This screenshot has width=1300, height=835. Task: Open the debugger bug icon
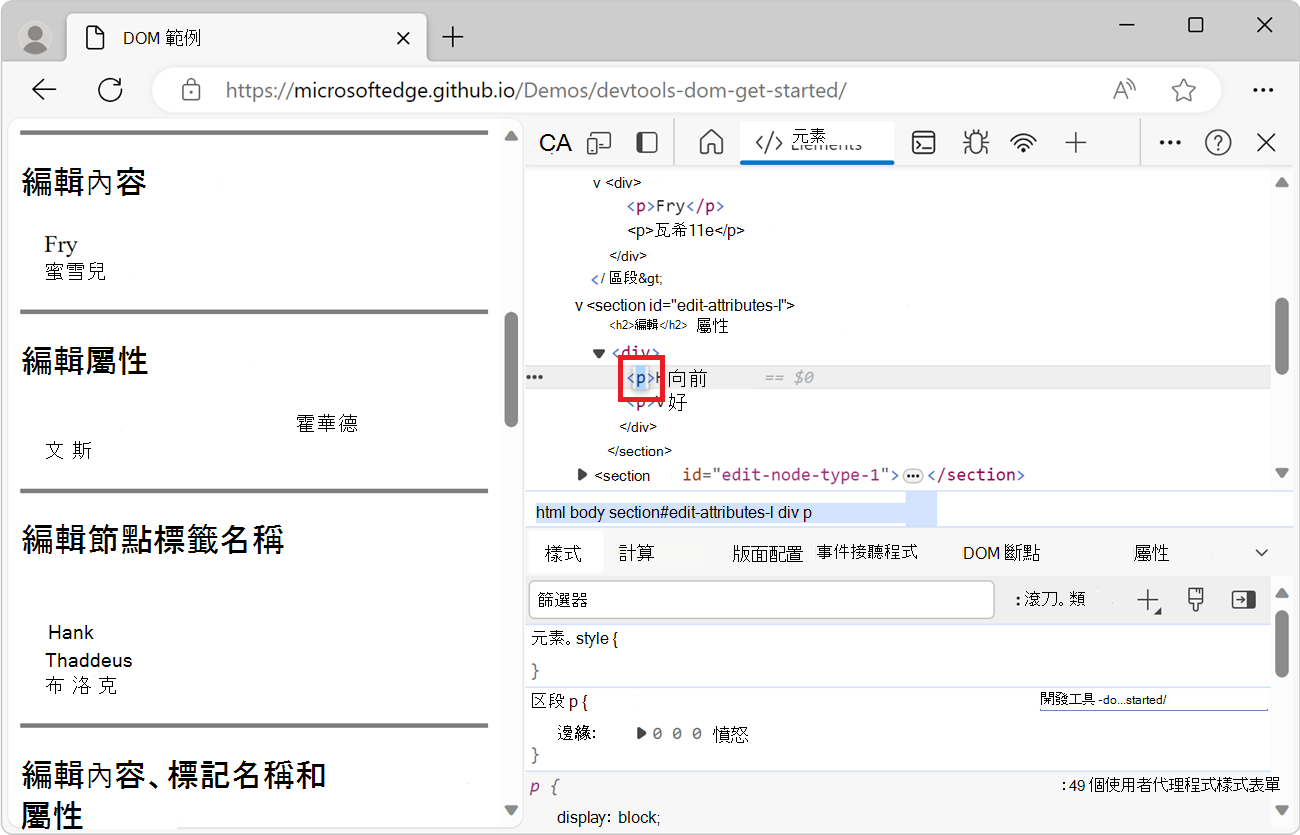pos(974,142)
